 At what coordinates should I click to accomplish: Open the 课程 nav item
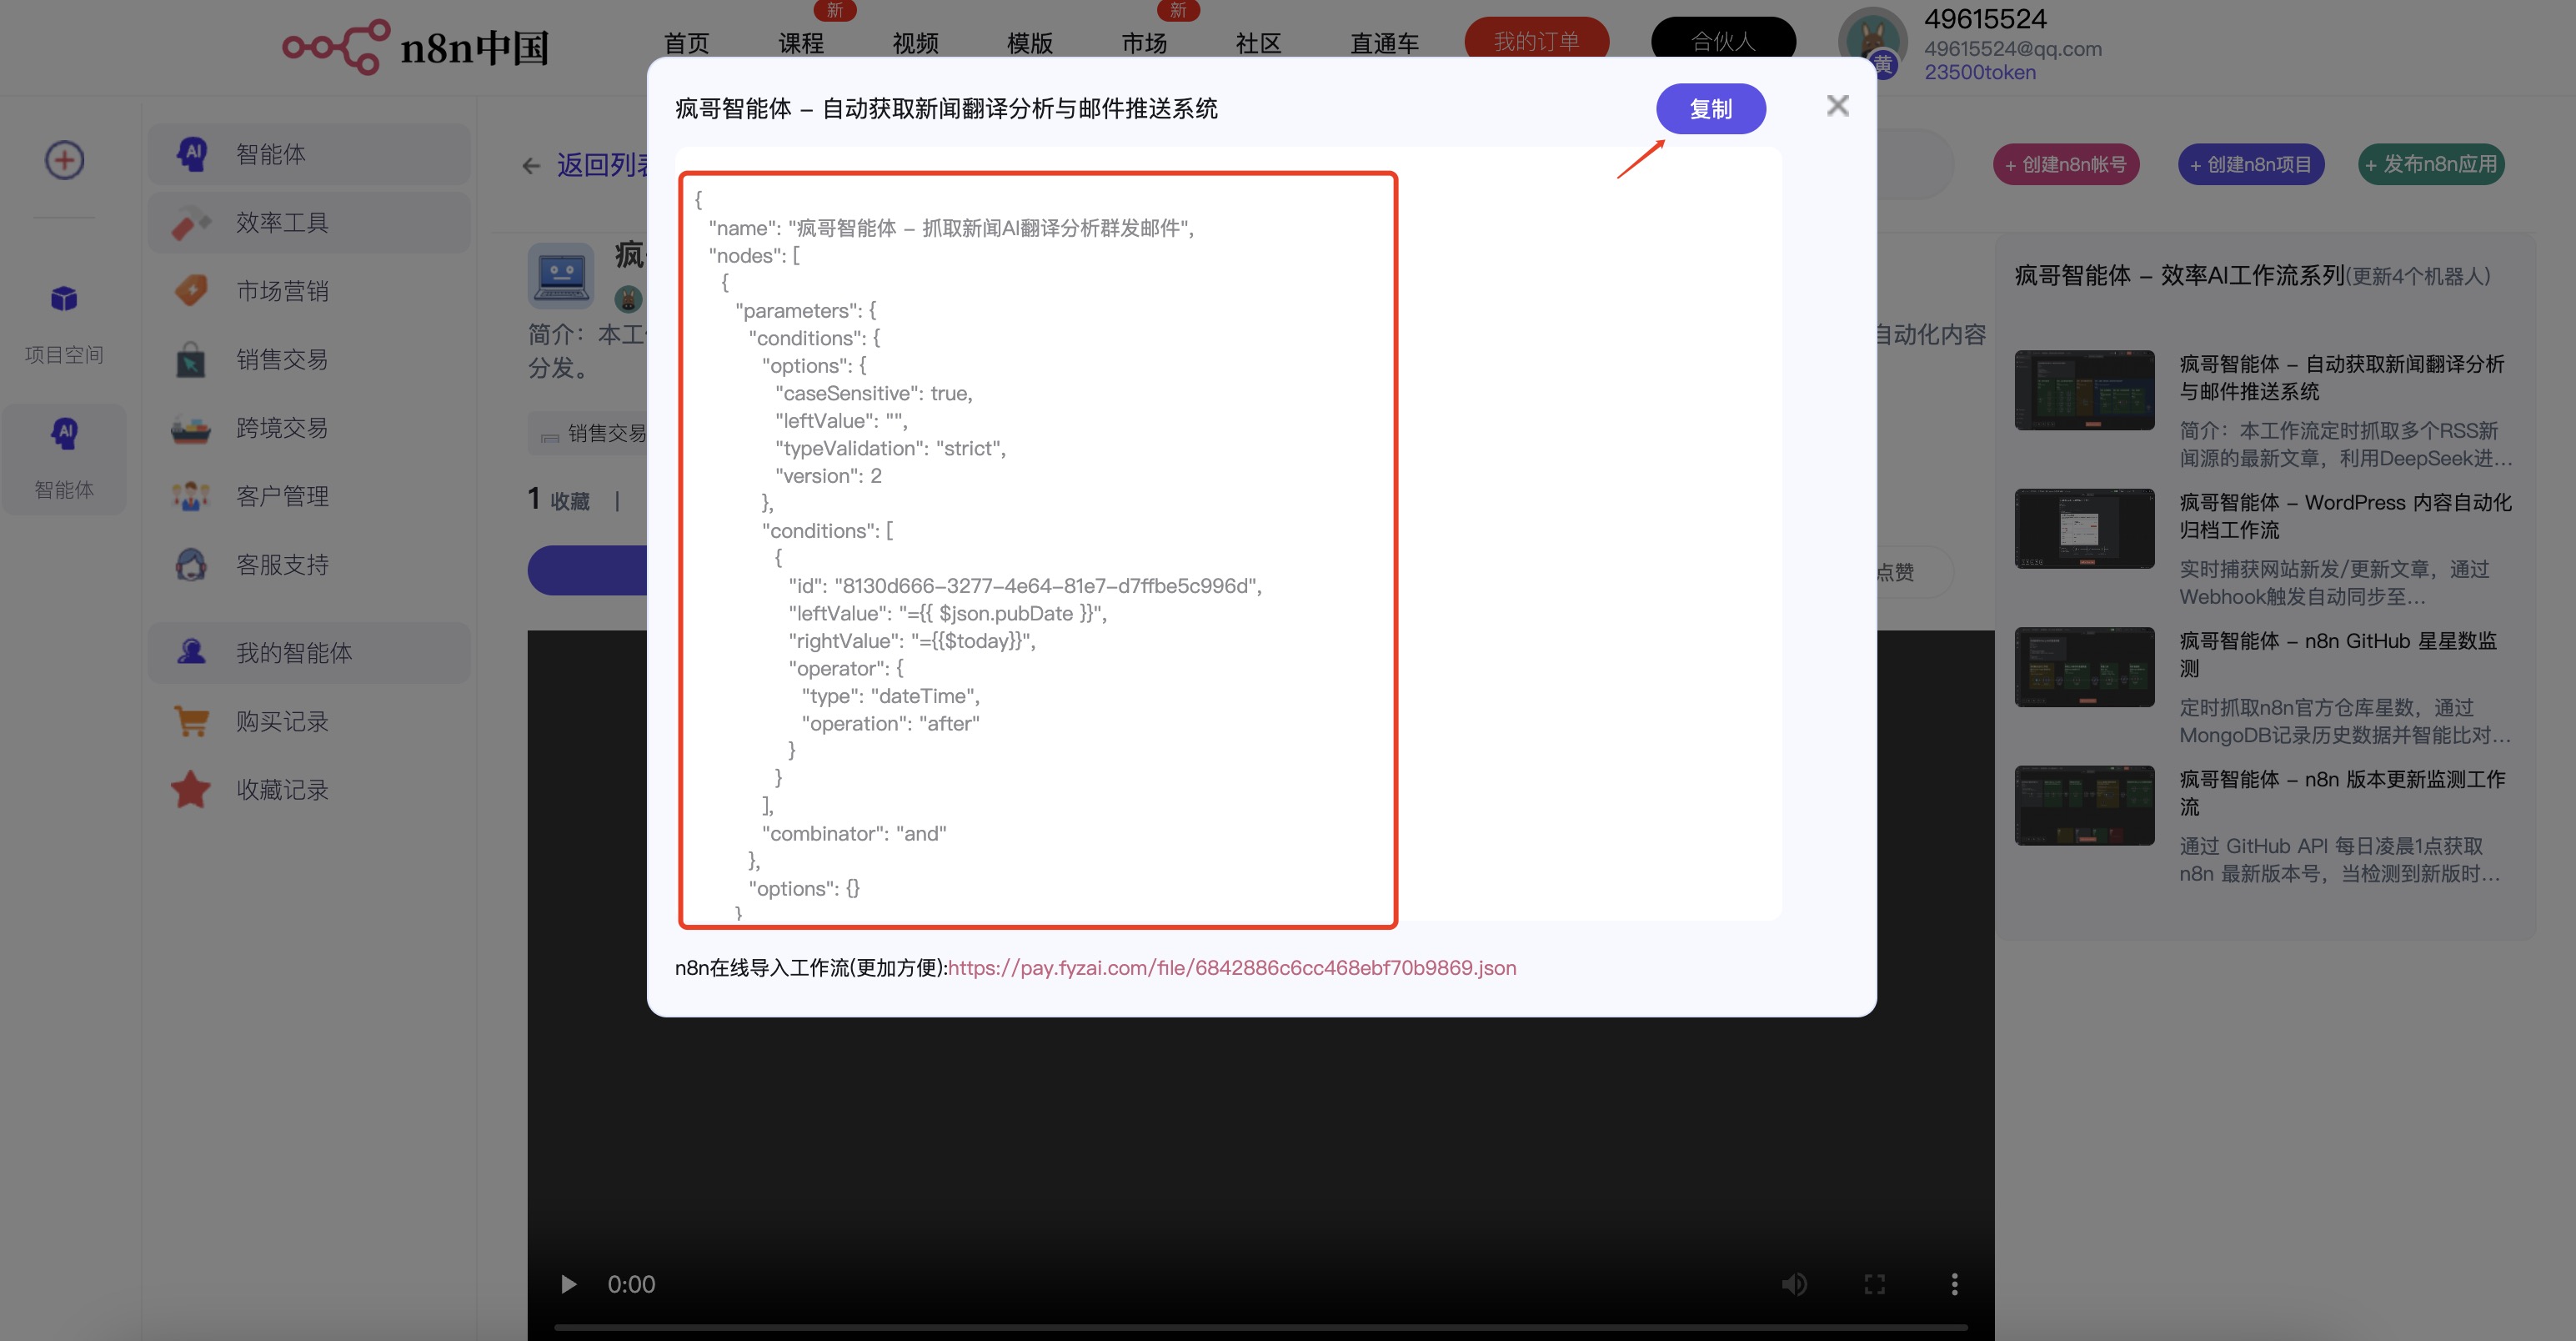pos(801,43)
